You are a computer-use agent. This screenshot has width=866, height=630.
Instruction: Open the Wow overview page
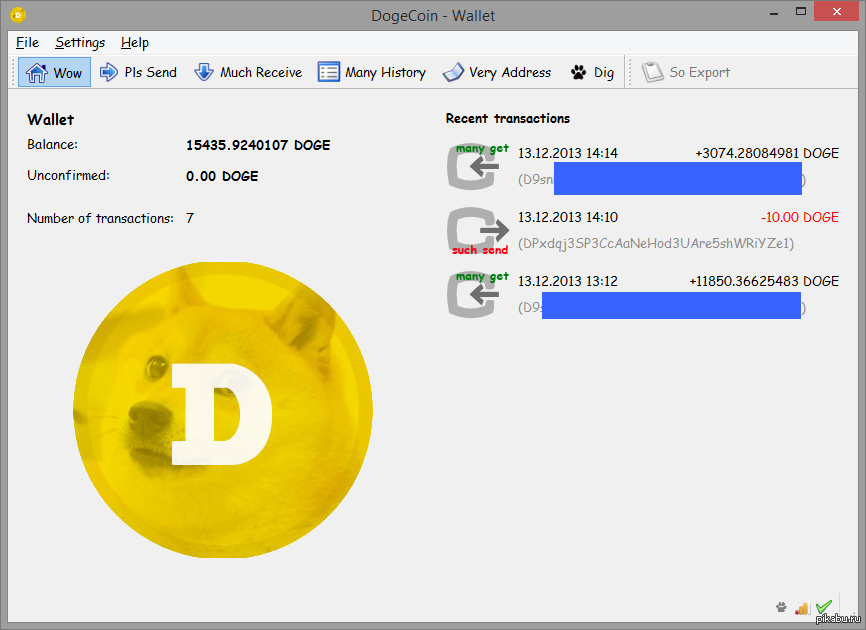(x=55, y=72)
